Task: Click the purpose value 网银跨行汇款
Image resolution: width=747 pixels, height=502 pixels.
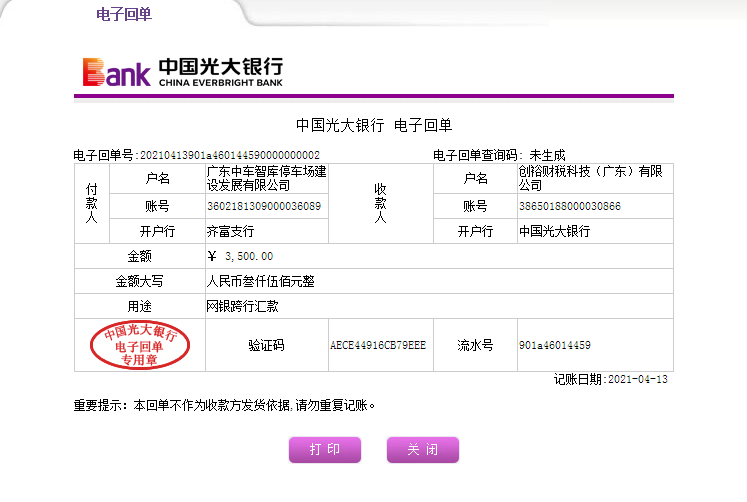Action: (242, 306)
